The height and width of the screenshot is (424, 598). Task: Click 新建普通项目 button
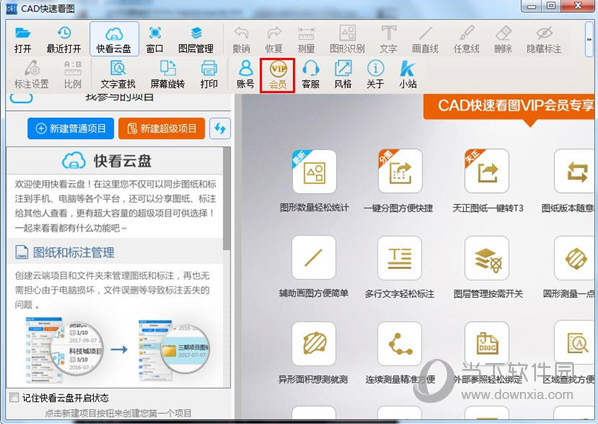[71, 128]
